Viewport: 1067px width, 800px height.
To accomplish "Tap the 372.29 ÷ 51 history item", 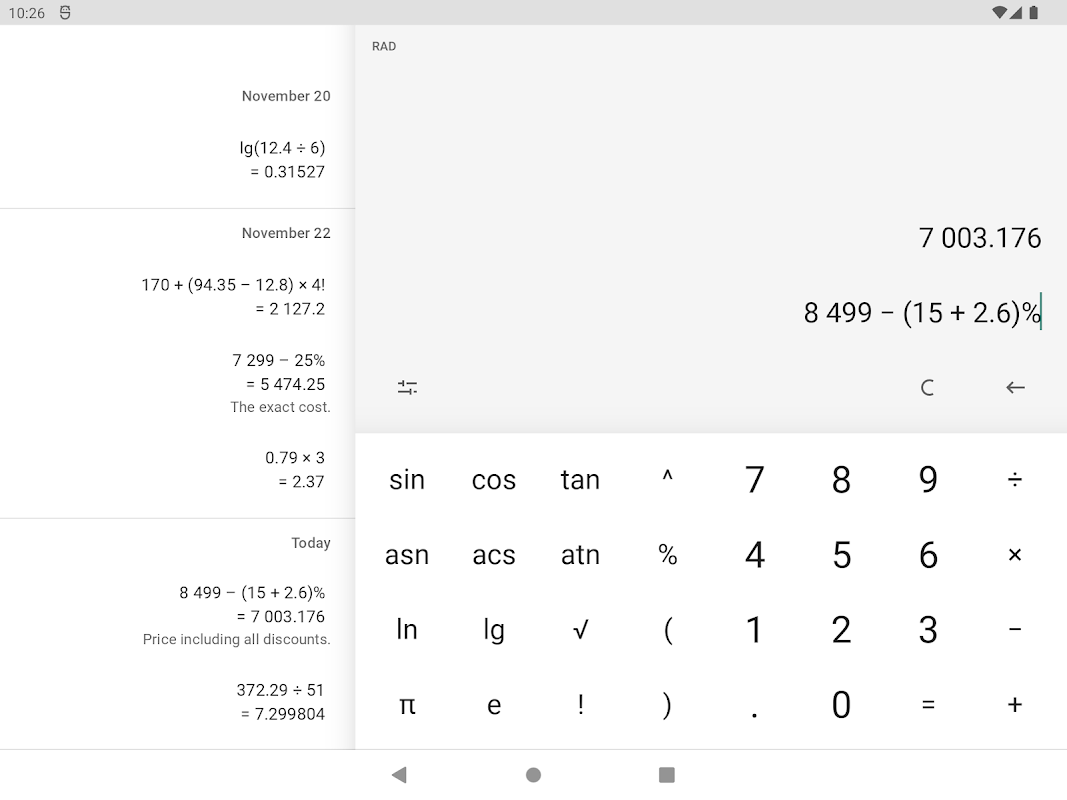I will [280, 701].
